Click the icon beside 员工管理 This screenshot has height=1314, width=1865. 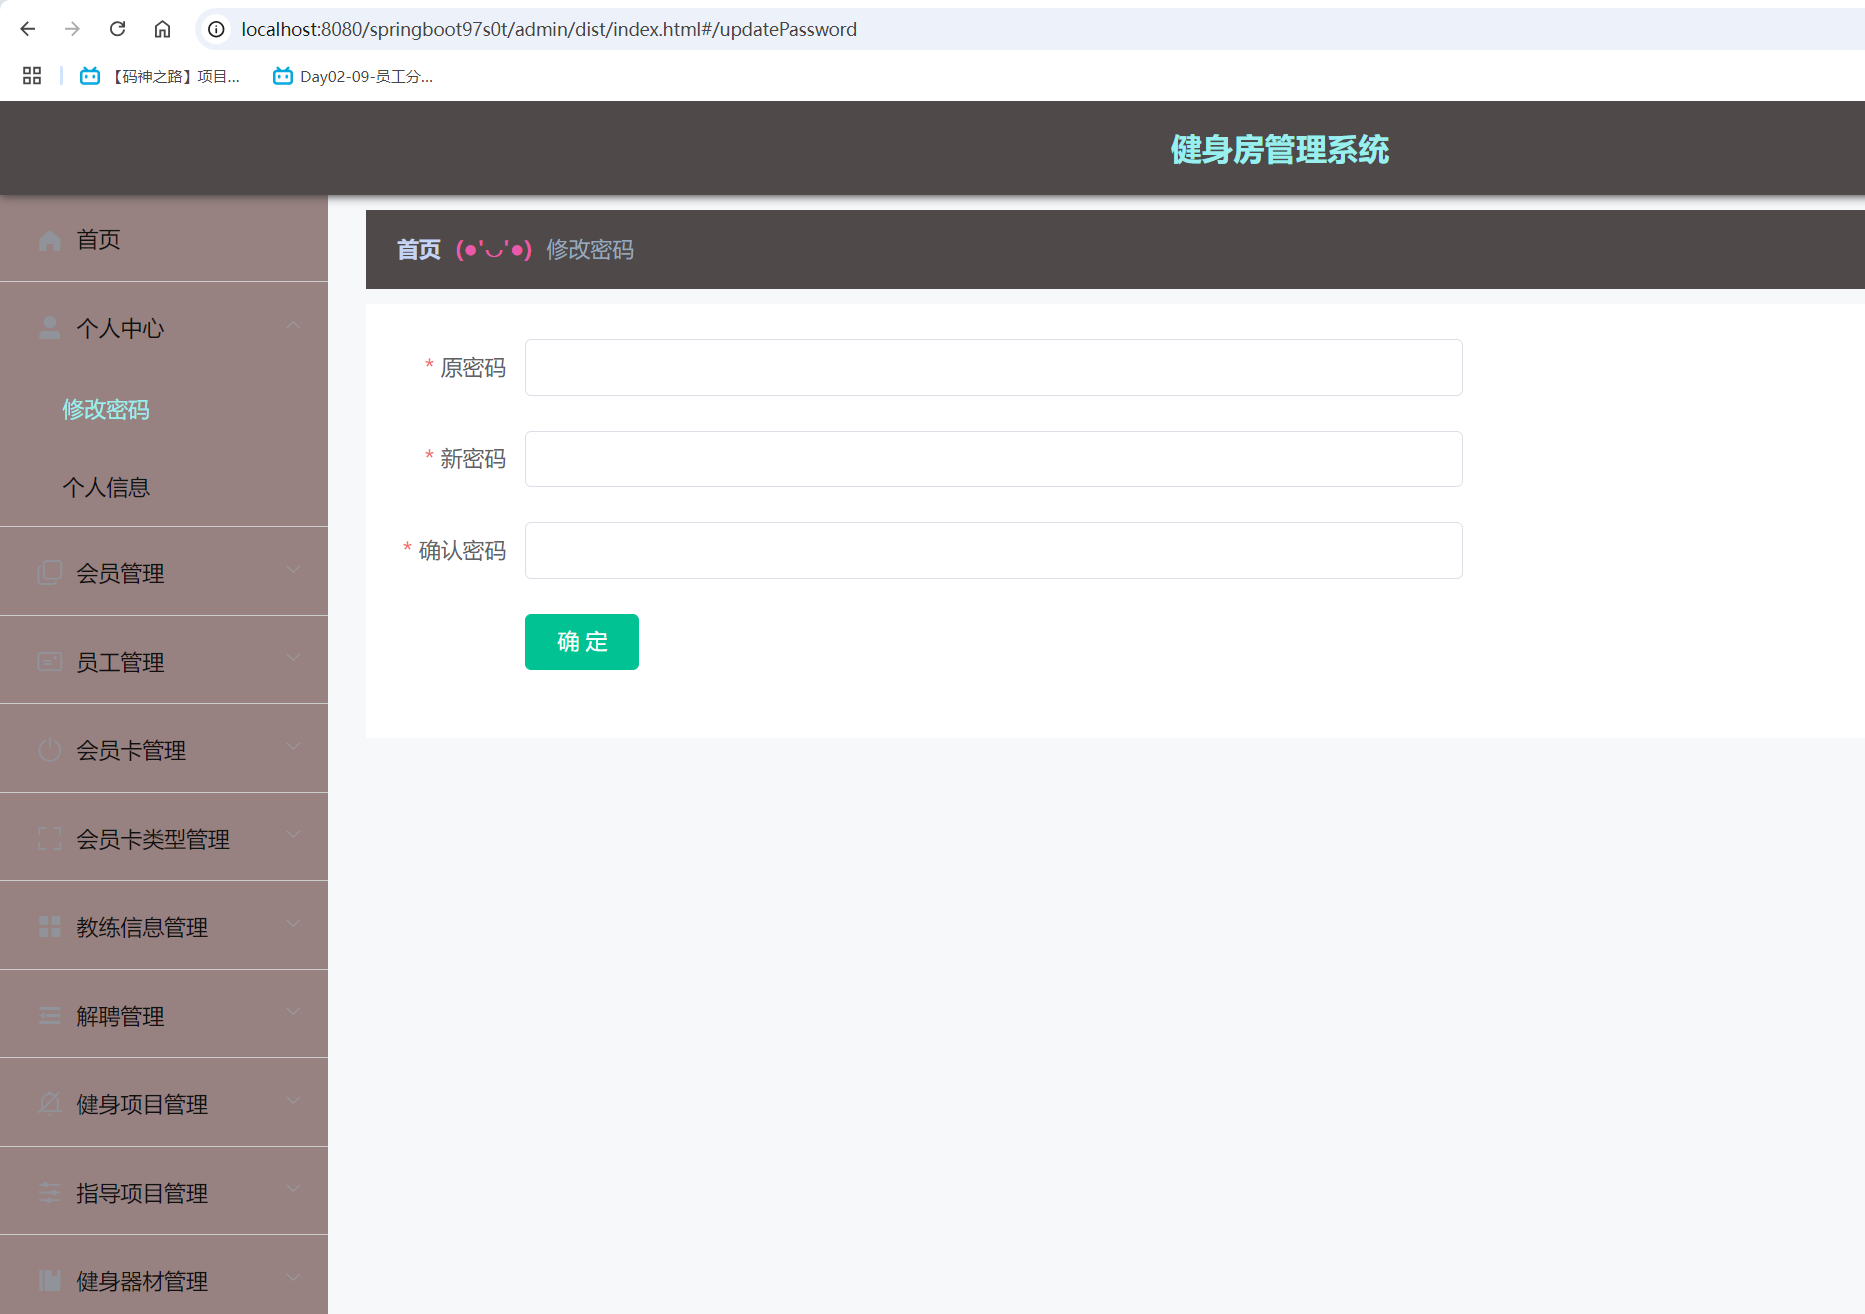pos(49,662)
